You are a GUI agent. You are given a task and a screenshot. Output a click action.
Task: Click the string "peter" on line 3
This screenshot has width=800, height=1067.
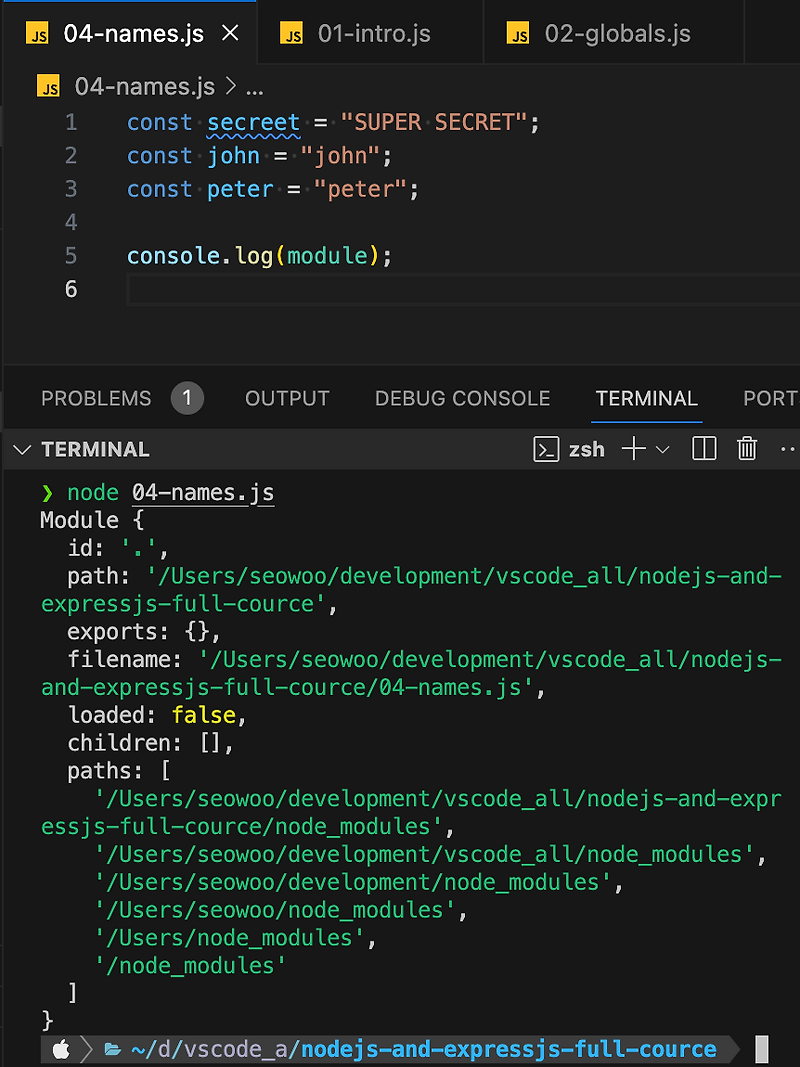click(x=361, y=189)
